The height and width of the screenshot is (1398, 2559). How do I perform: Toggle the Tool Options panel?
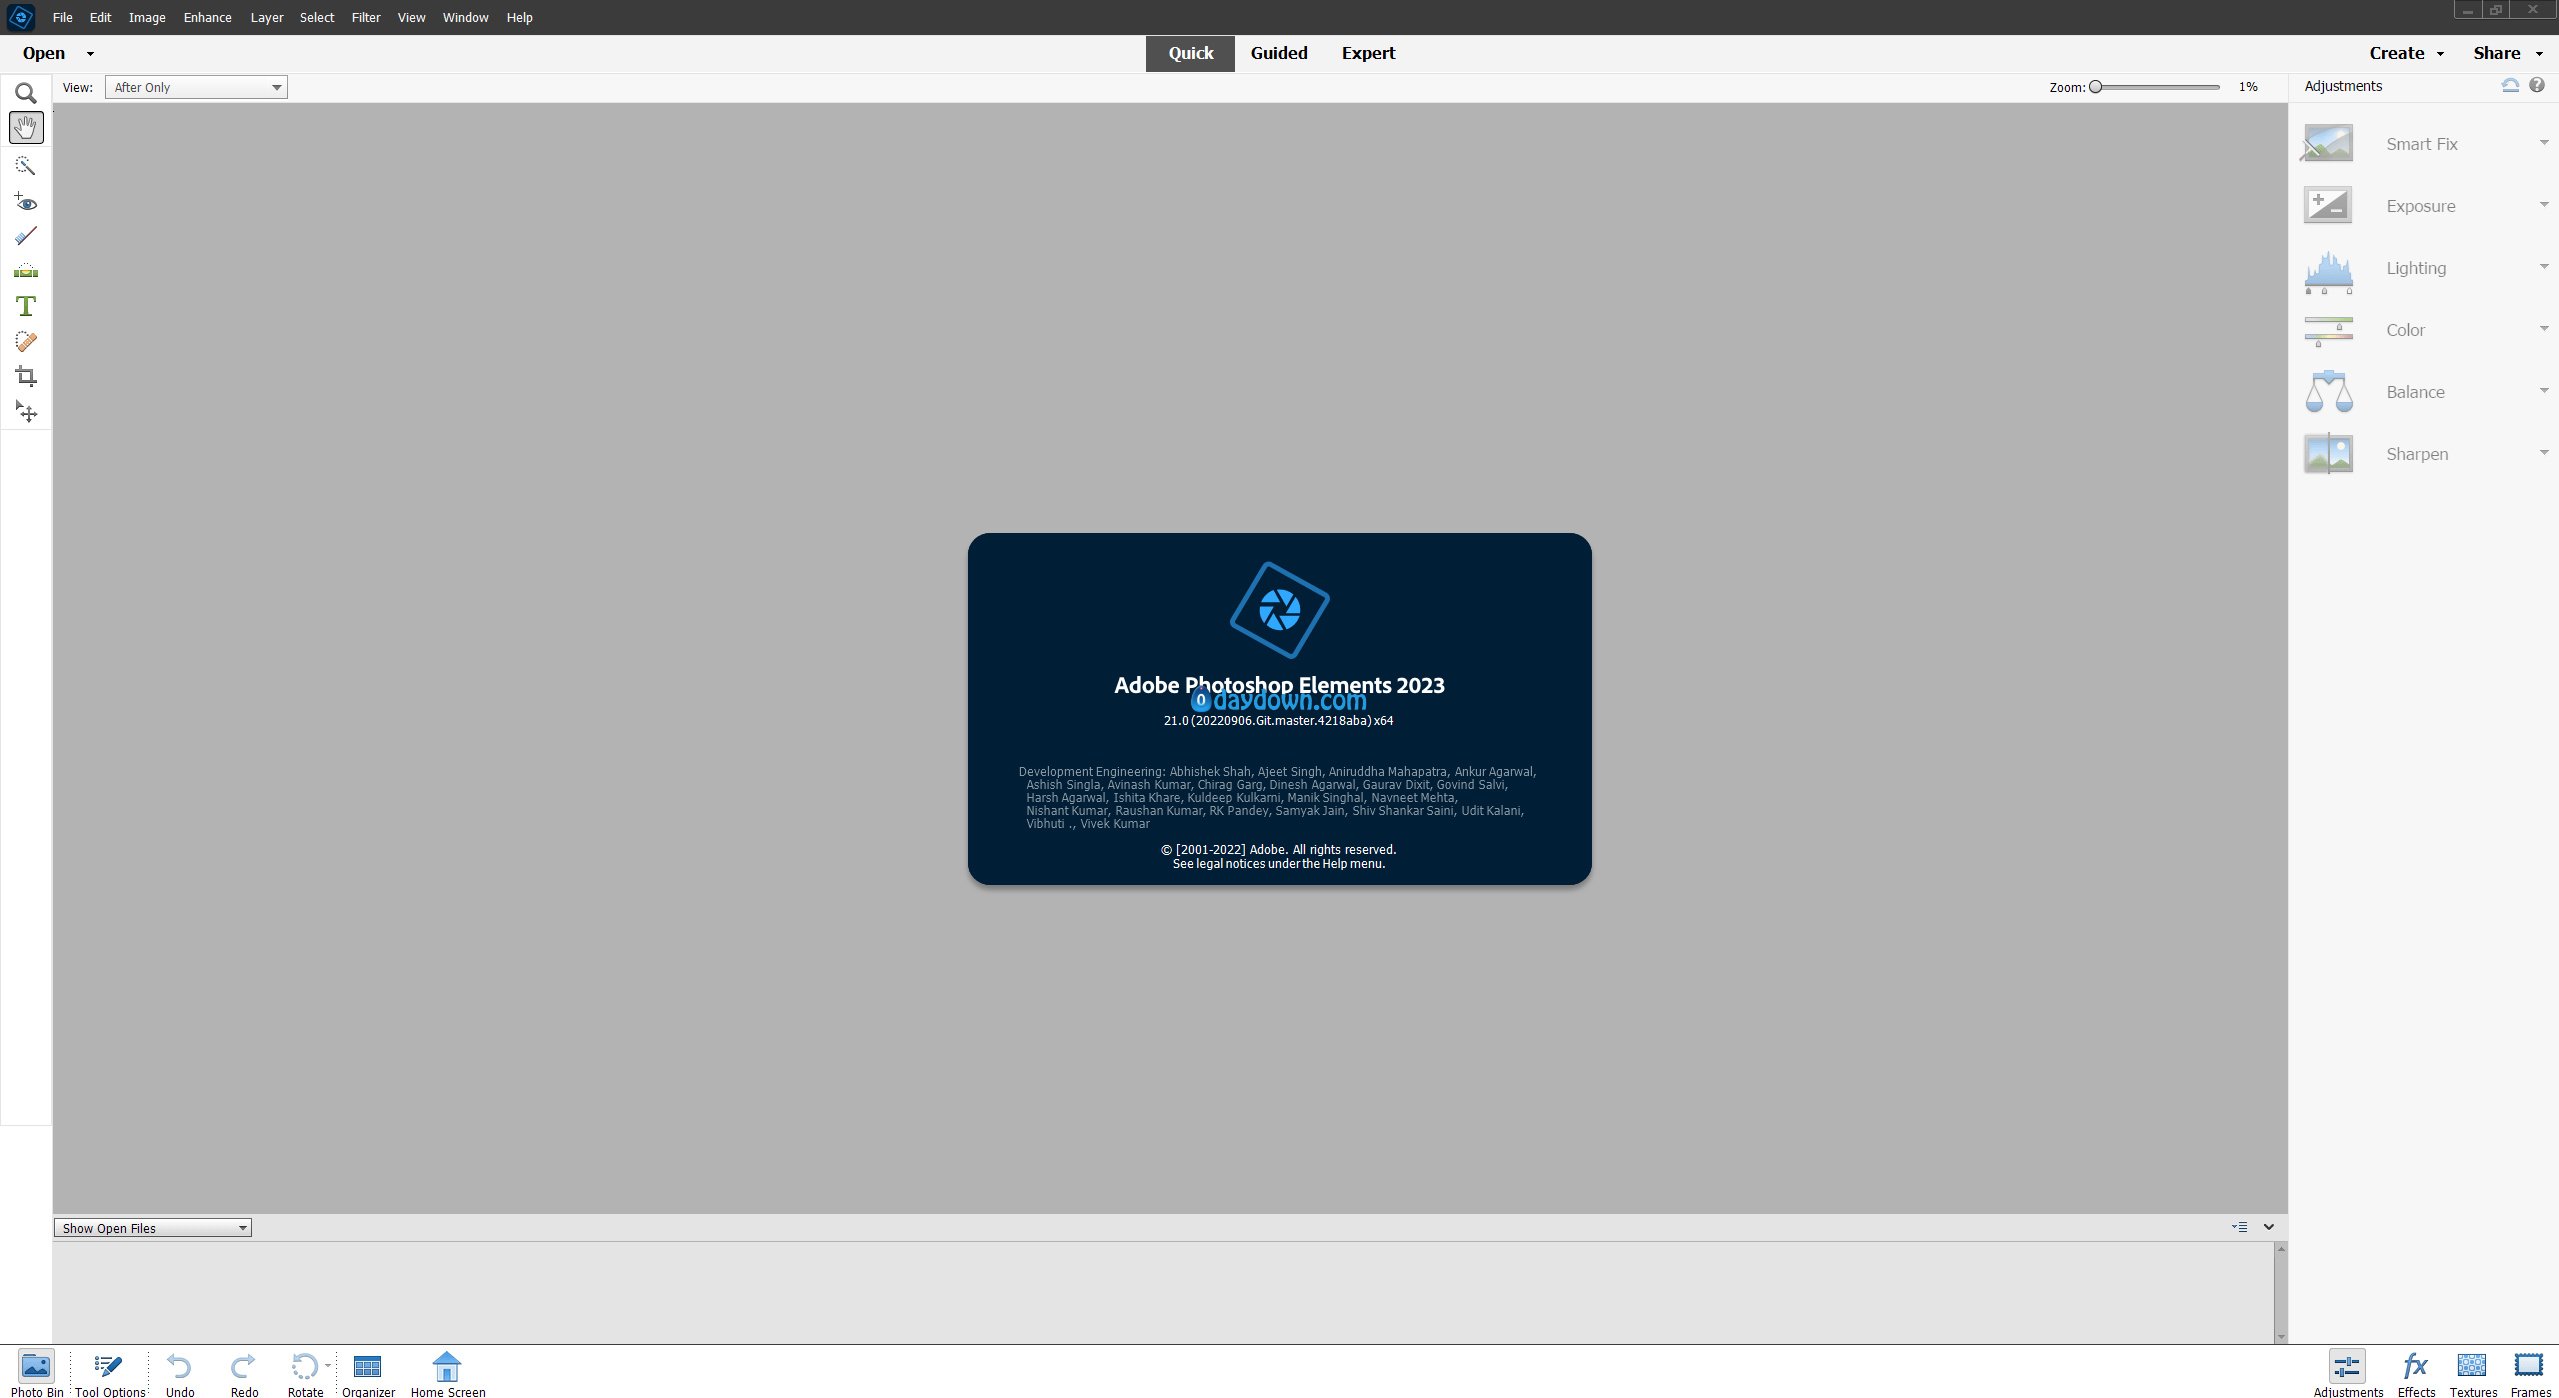[x=109, y=1373]
